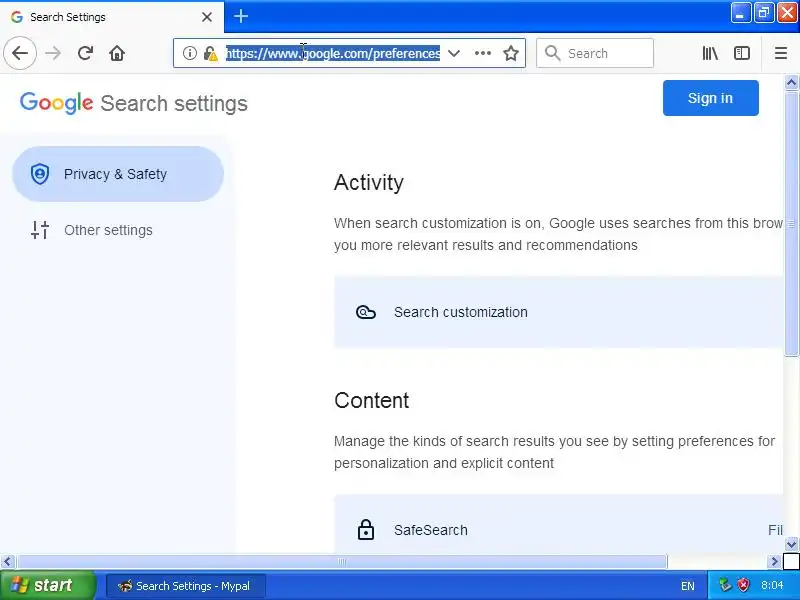Click vertical scrollbar down arrow

pyautogui.click(x=791, y=544)
